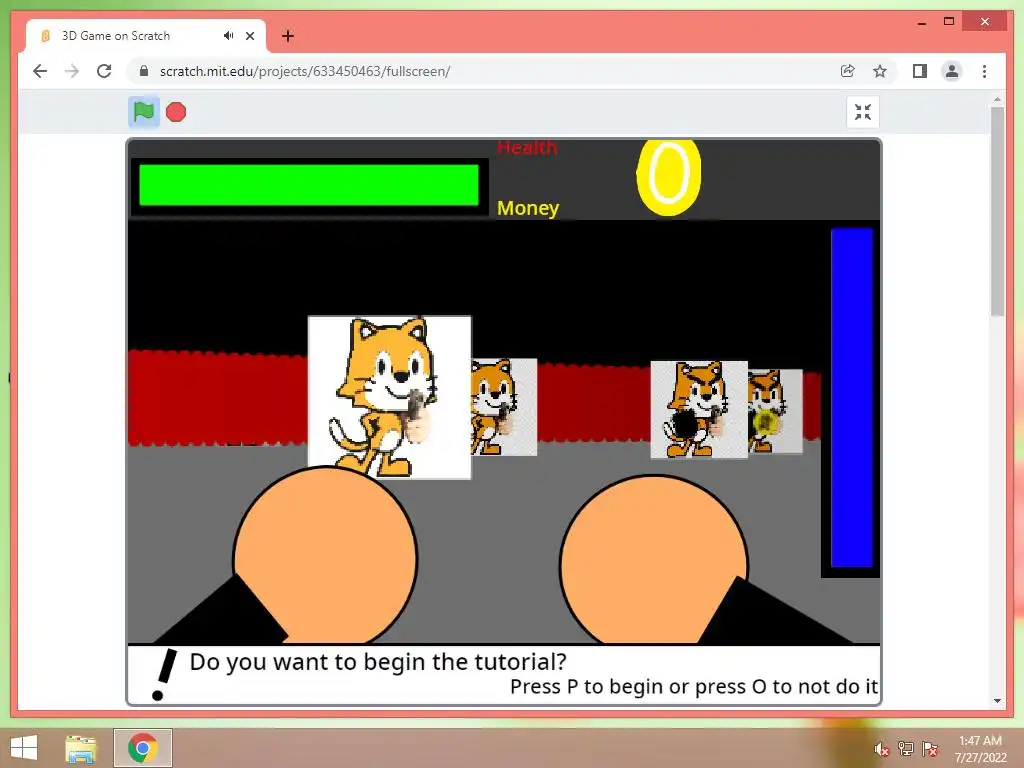Exit fullscreen mode with the shrink icon
This screenshot has width=1024, height=768.
[863, 112]
